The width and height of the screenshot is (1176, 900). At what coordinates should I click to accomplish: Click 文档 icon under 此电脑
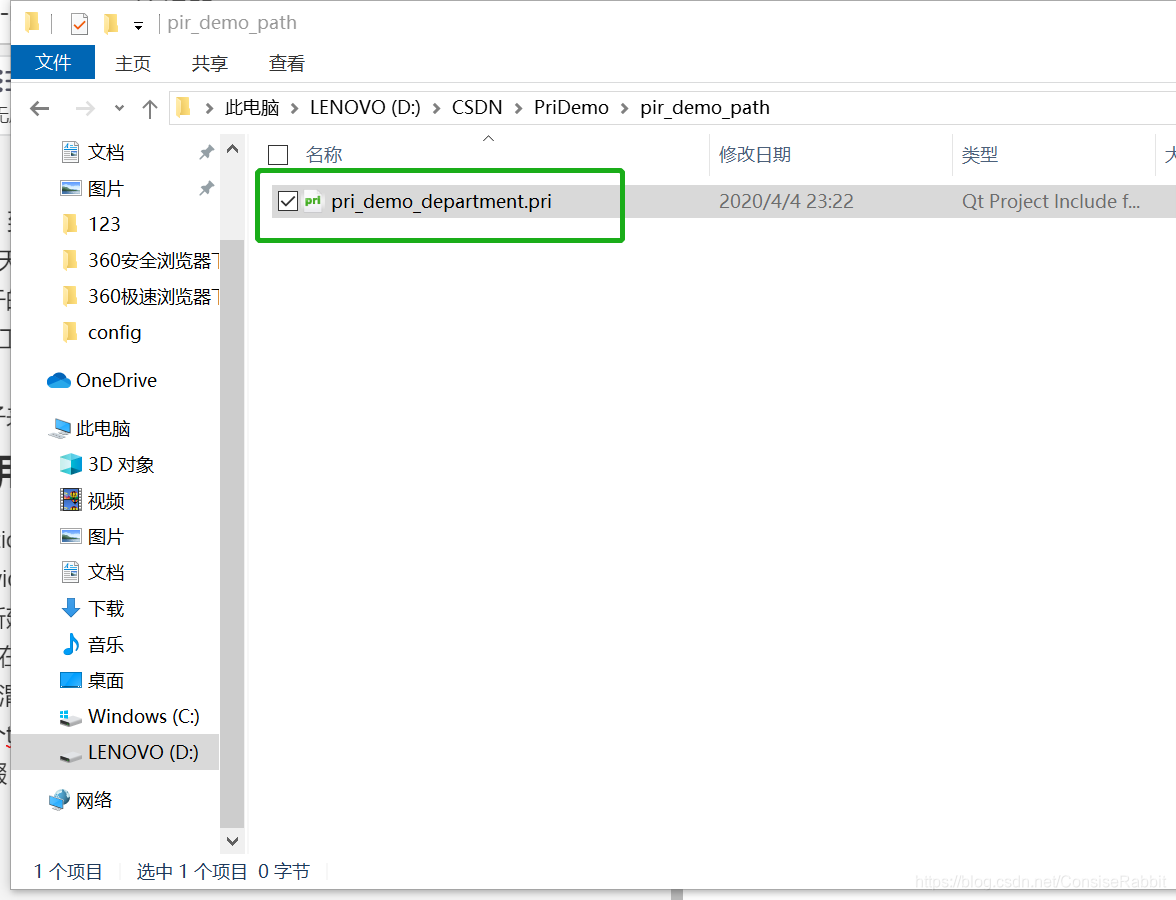pyautogui.click(x=70, y=572)
